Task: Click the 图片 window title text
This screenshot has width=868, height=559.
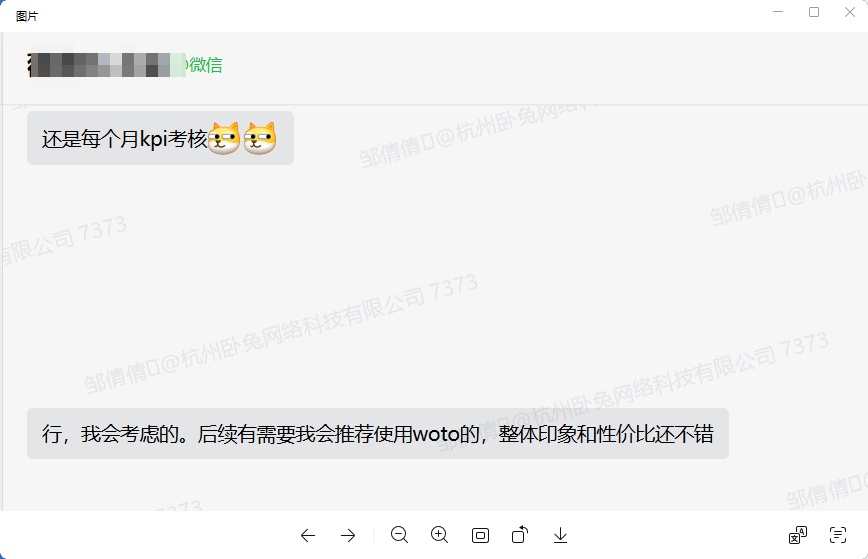Action: point(27,16)
